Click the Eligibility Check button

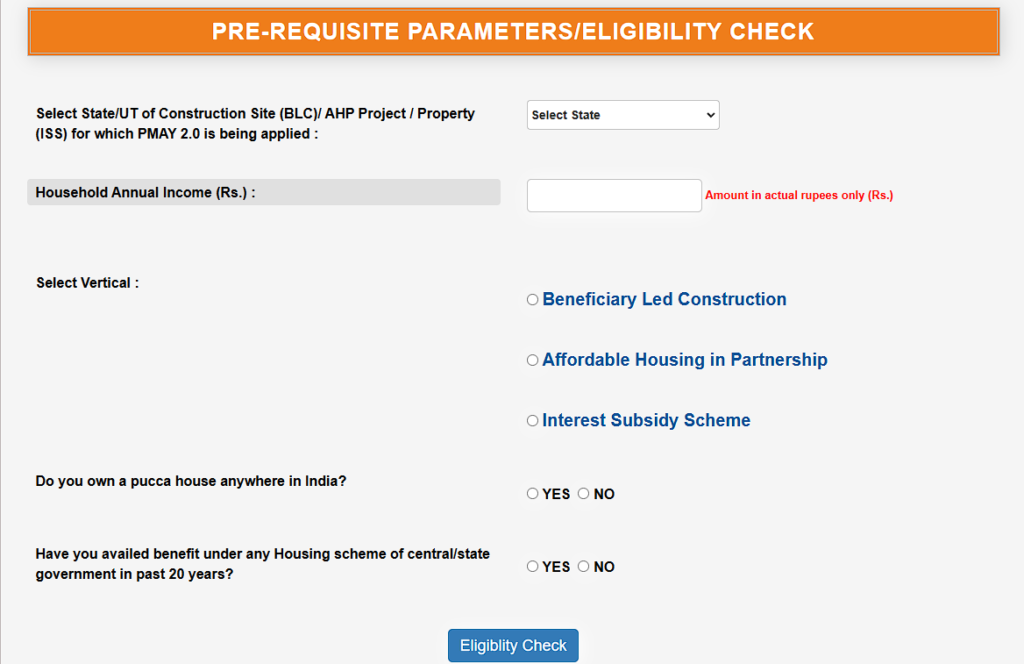click(x=513, y=646)
